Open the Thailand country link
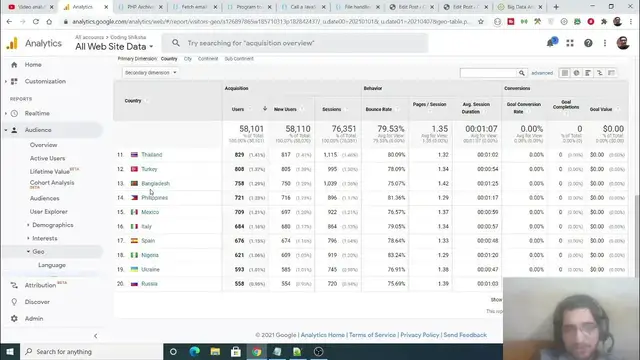 pyautogui.click(x=151, y=155)
